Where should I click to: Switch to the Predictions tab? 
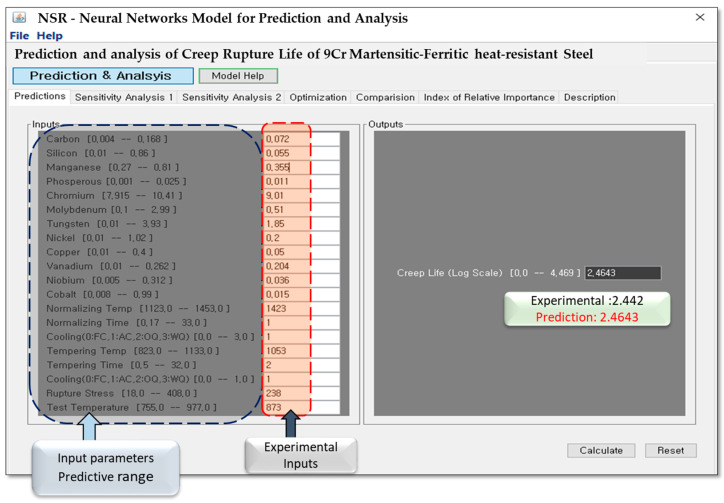[x=40, y=96]
